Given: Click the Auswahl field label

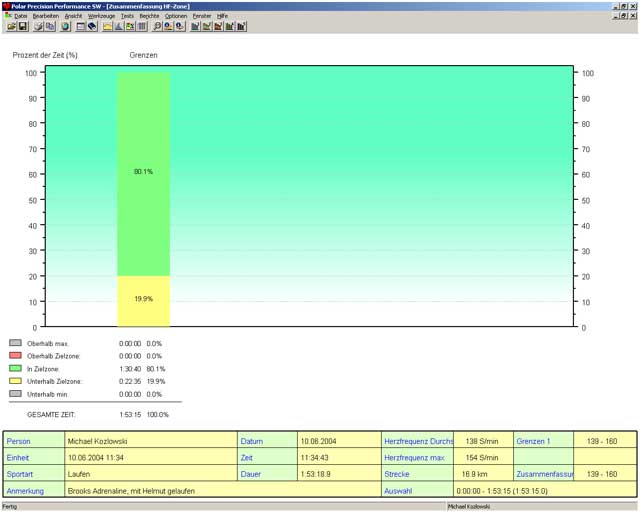Looking at the screenshot, I should (398, 491).
